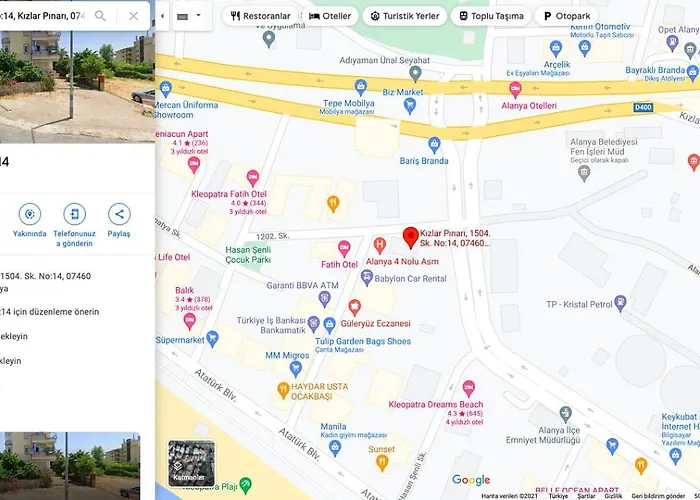This screenshot has height=500, width=700.
Task: Choose the Turistik Yerler chip
Action: click(404, 16)
